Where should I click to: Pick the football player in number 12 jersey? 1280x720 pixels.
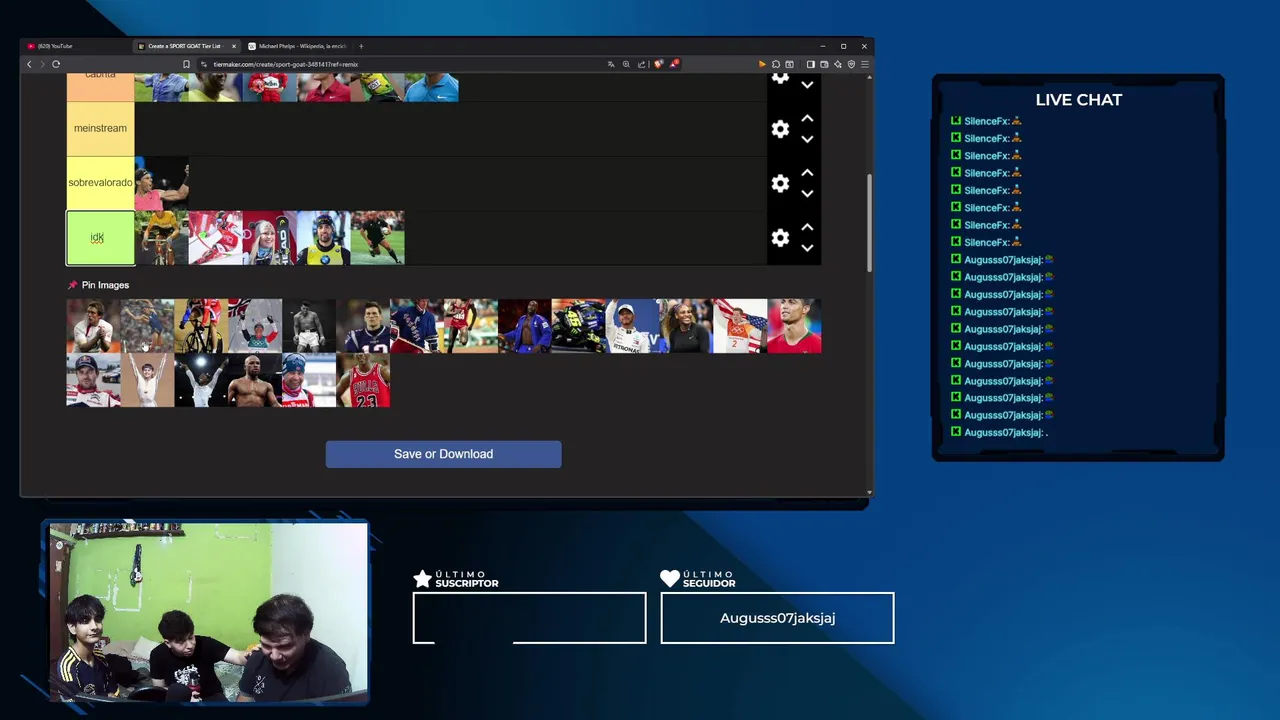[363, 326]
